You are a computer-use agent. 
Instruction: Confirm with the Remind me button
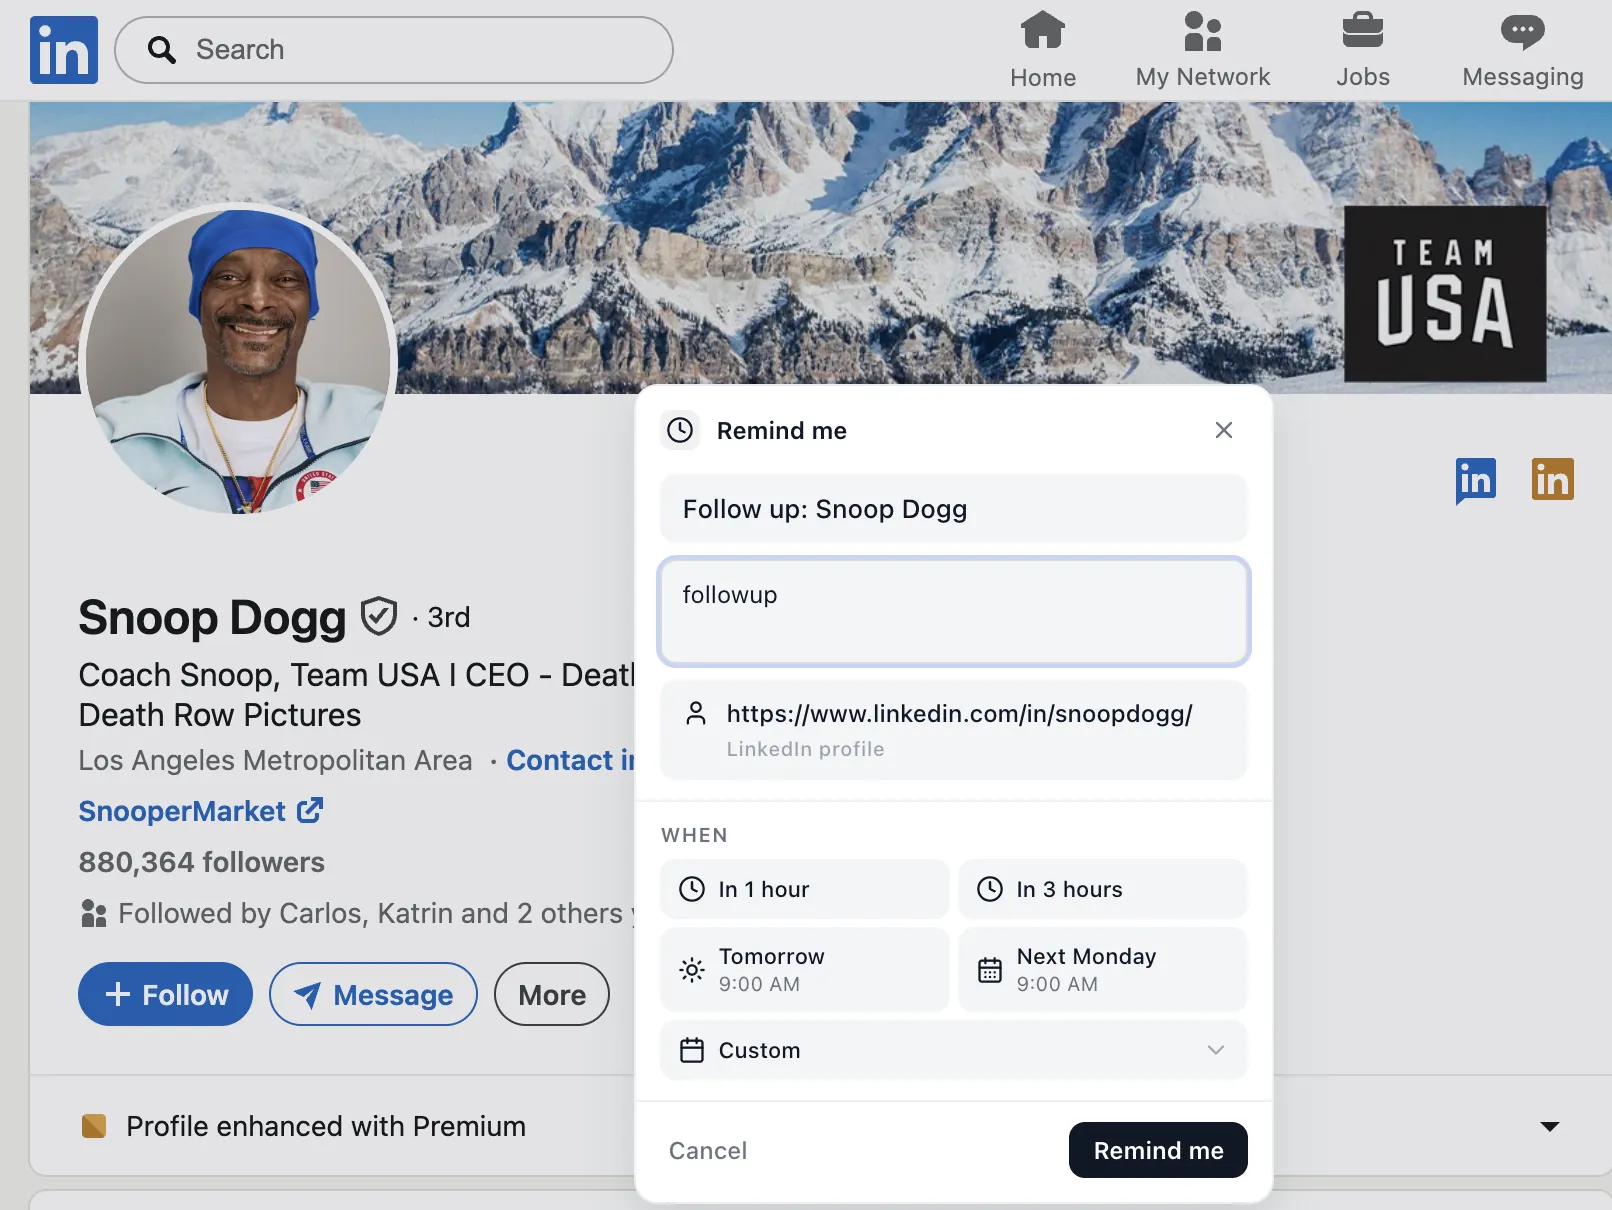pyautogui.click(x=1158, y=1150)
